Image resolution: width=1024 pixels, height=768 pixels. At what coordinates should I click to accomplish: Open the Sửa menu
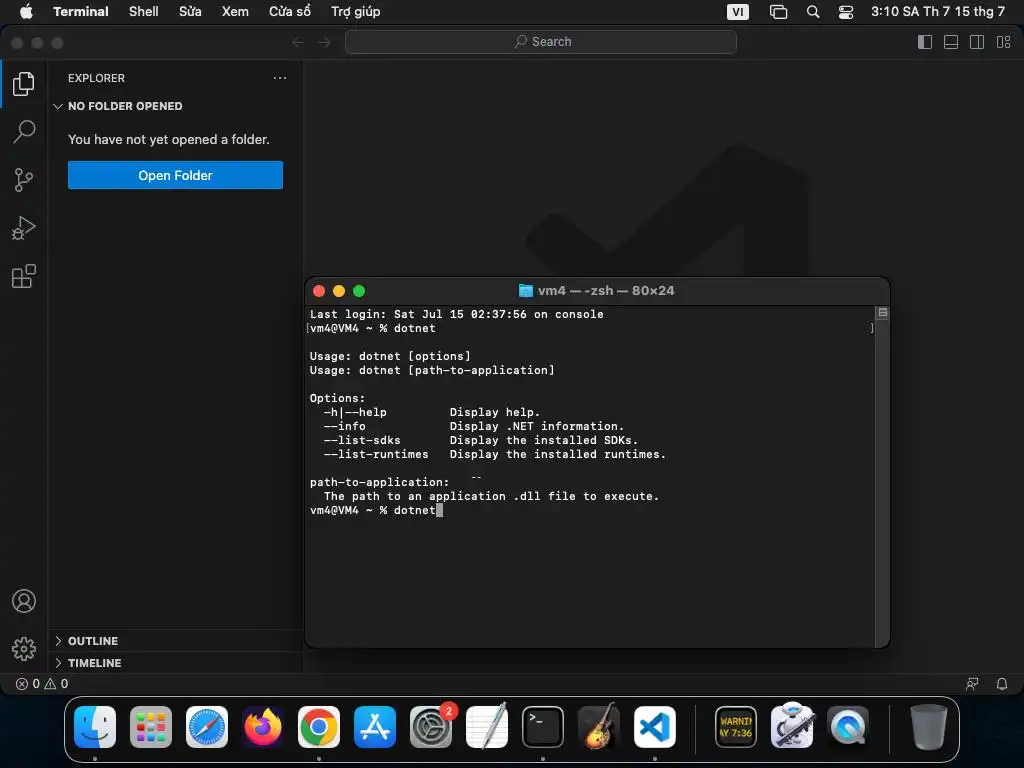point(190,11)
